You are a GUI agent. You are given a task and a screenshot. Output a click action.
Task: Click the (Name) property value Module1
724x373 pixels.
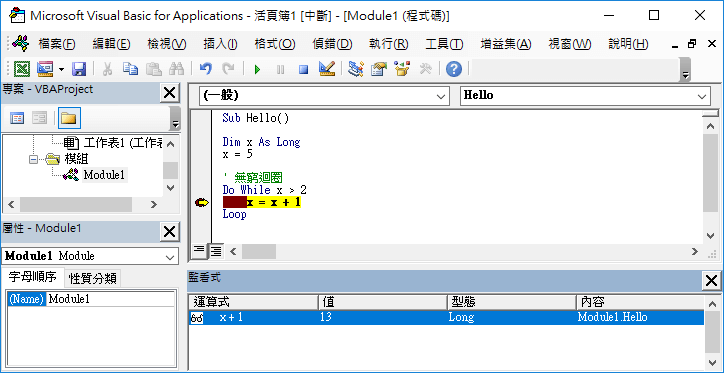point(110,299)
